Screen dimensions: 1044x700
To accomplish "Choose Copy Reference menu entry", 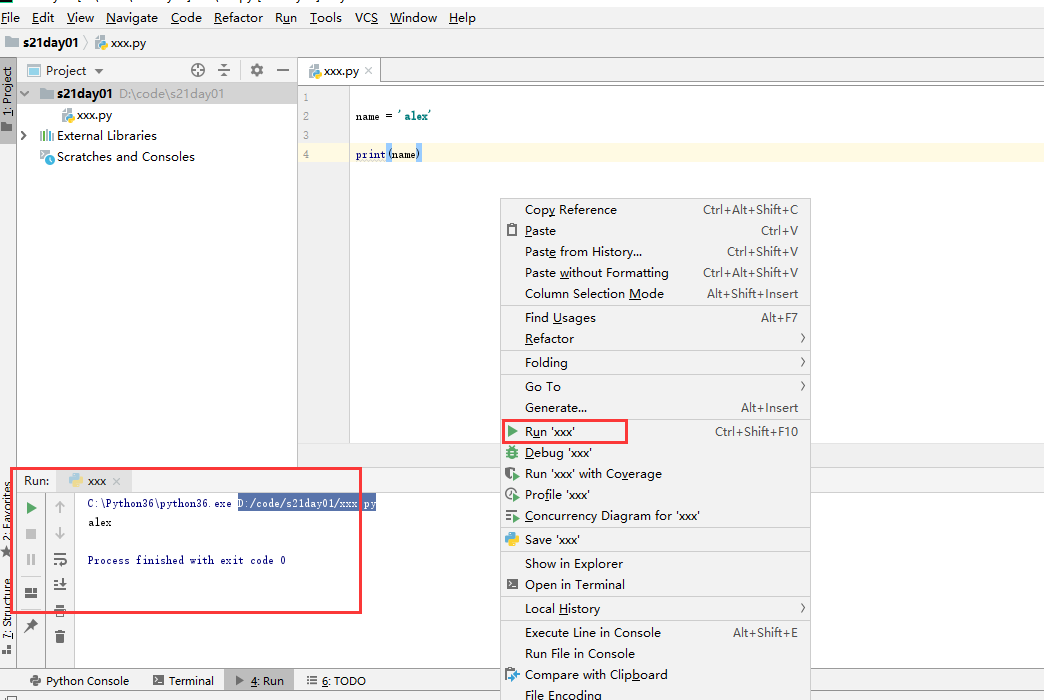I will (x=655, y=210).
